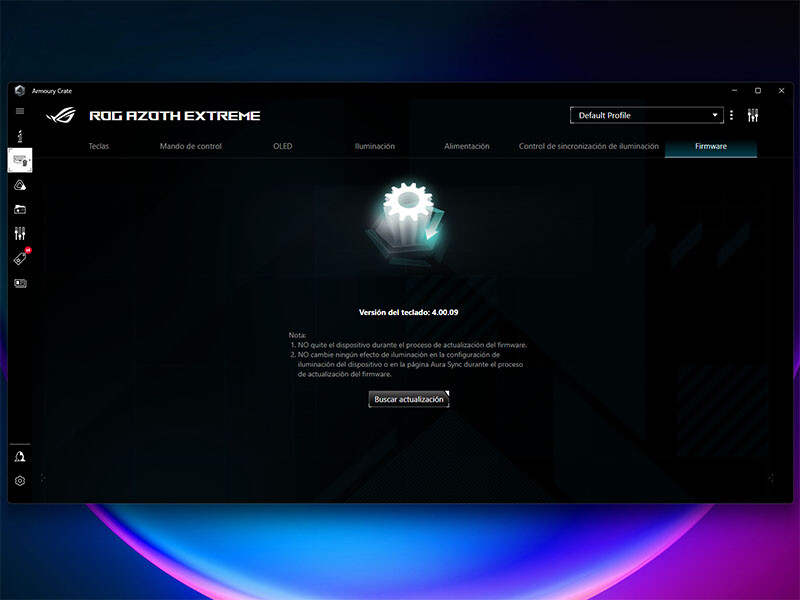Click the Versión del teclado 4.00.09 text
This screenshot has height=600, width=800.
coord(408,312)
